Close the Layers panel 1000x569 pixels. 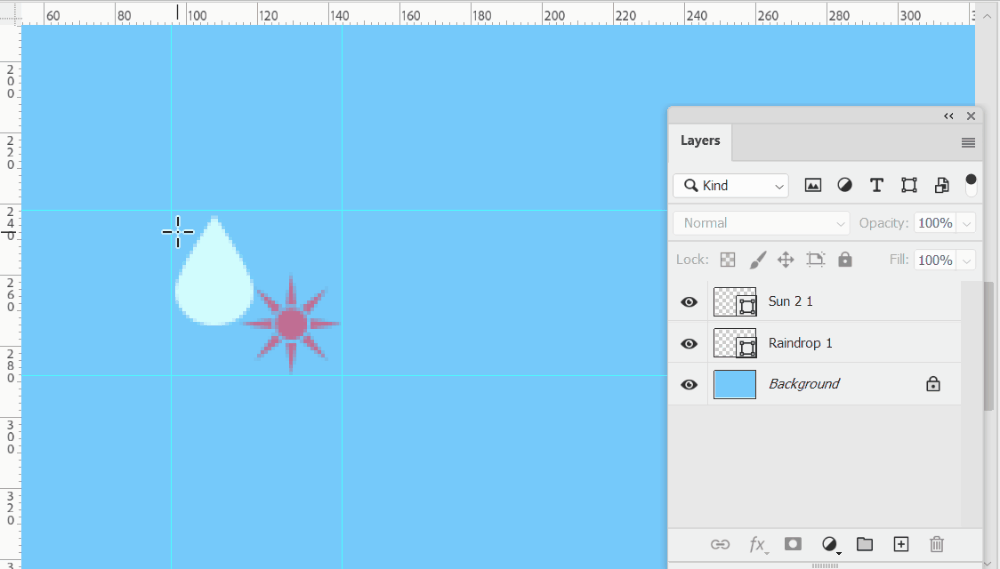971,116
